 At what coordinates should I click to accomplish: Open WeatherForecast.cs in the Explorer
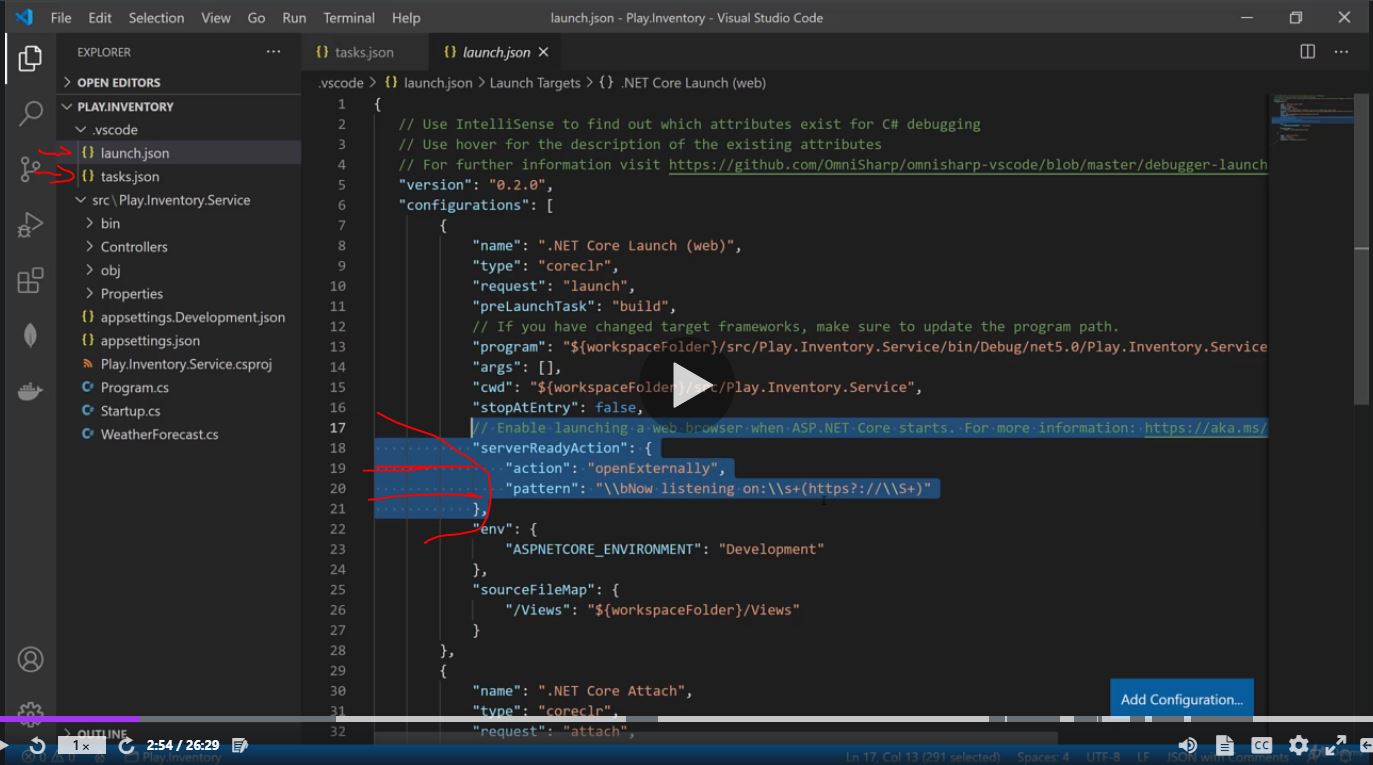(x=179, y=434)
